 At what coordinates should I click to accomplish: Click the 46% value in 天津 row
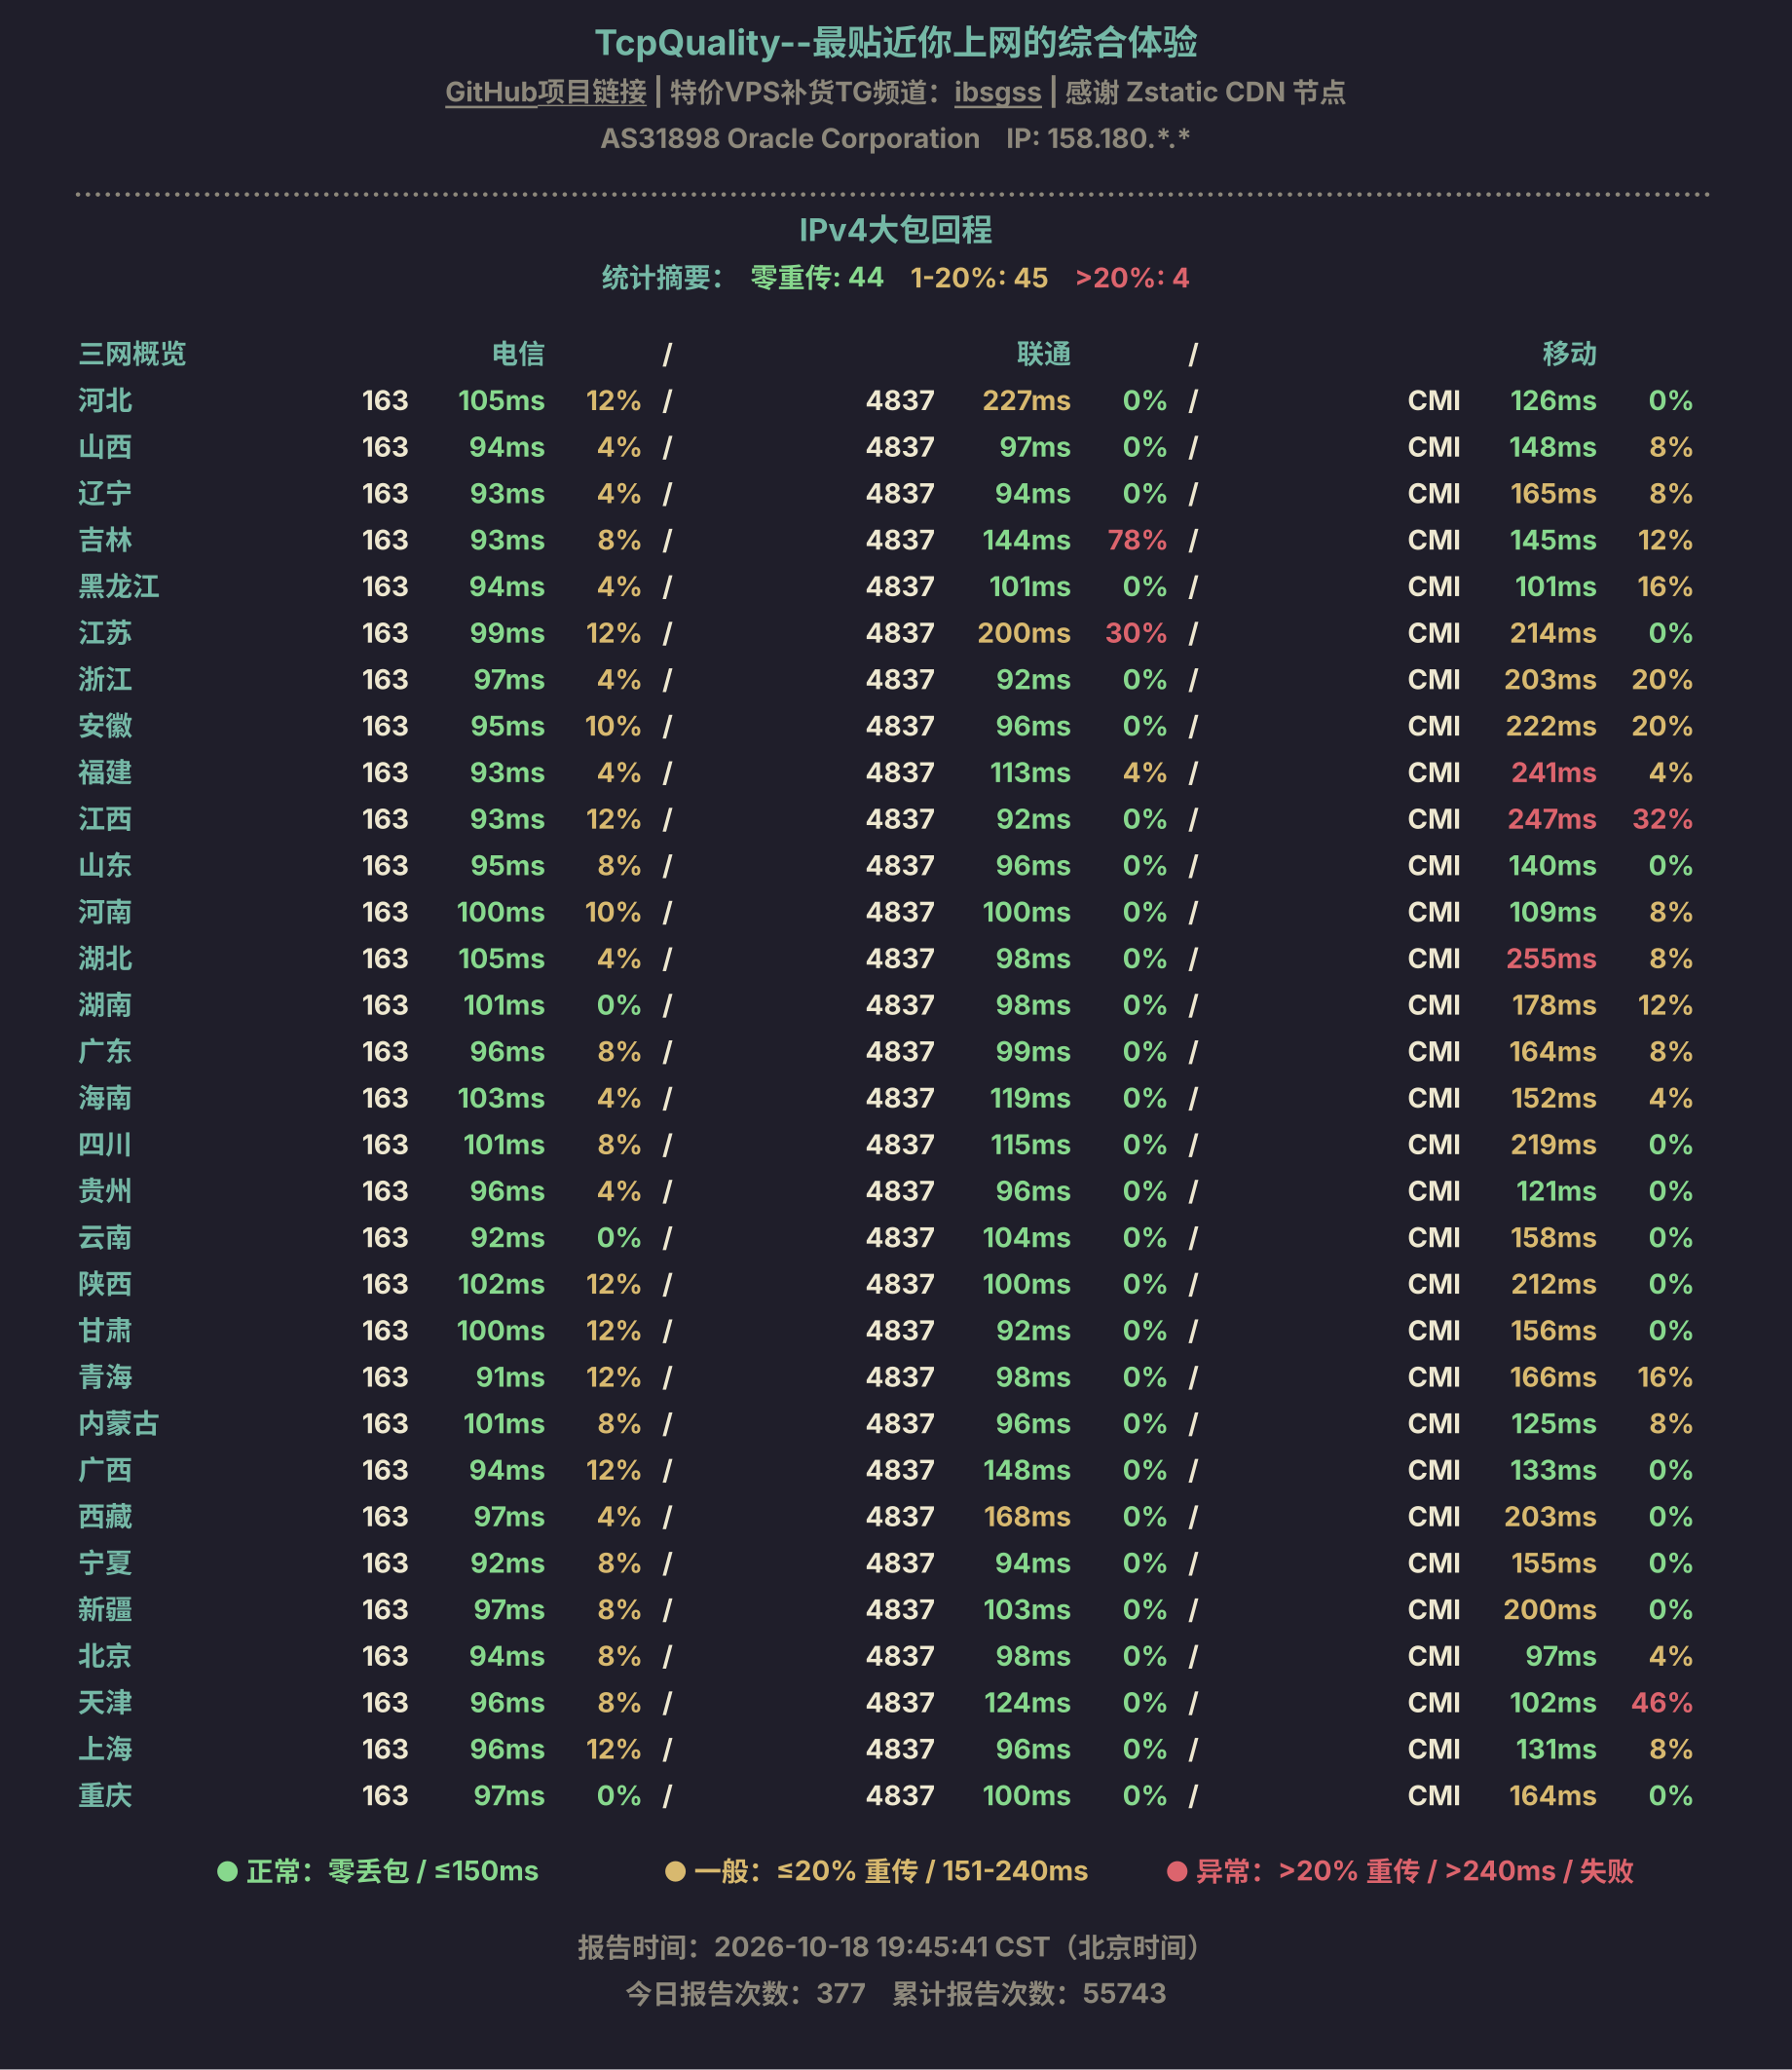(x=1662, y=1703)
